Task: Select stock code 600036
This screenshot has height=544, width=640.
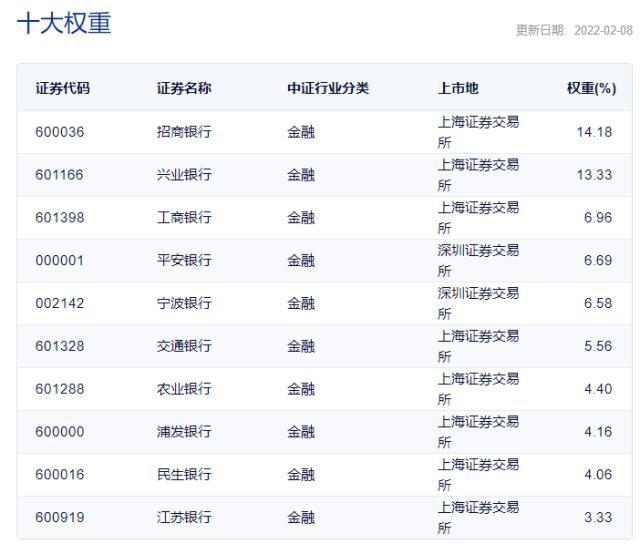Action: tap(60, 132)
